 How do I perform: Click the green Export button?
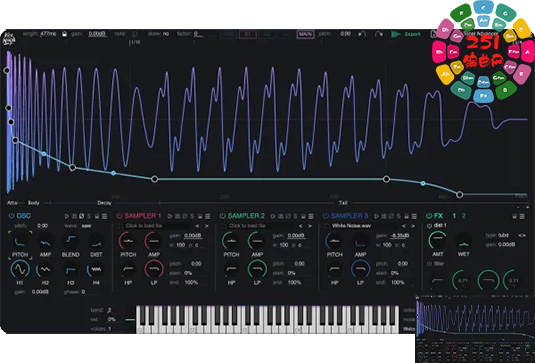tap(406, 34)
